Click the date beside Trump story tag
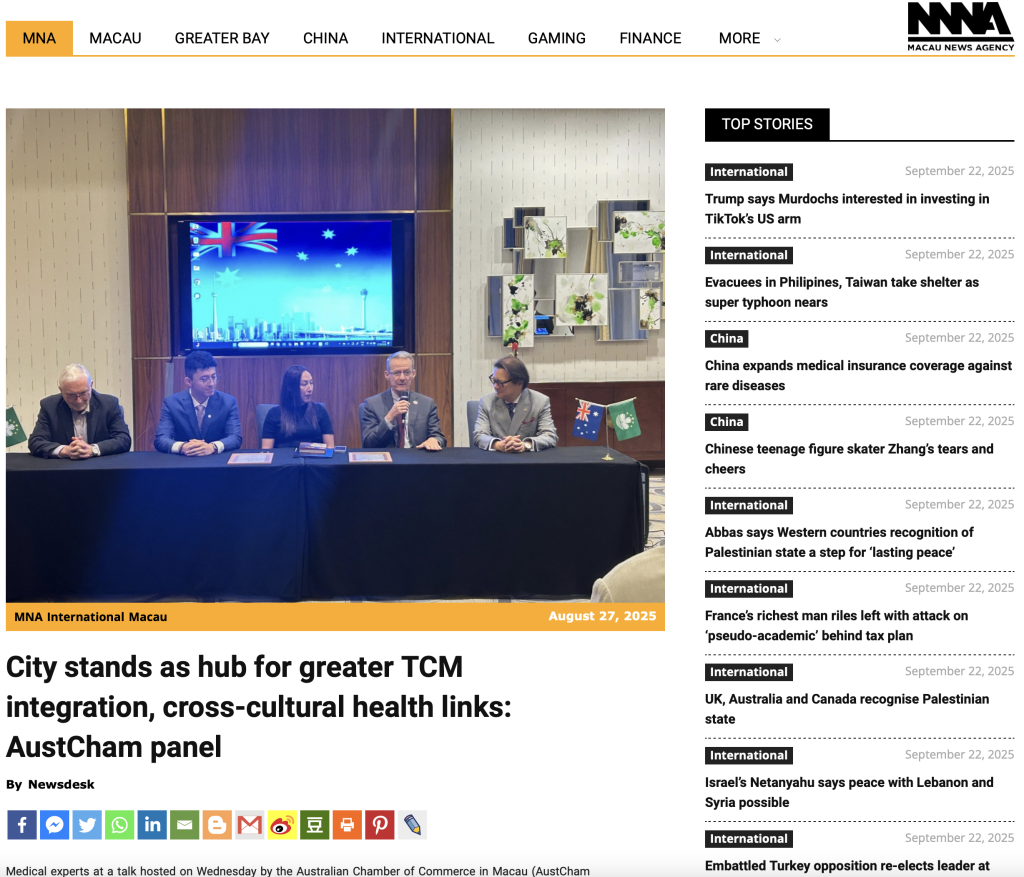Viewport: 1024px width, 877px height. (959, 171)
